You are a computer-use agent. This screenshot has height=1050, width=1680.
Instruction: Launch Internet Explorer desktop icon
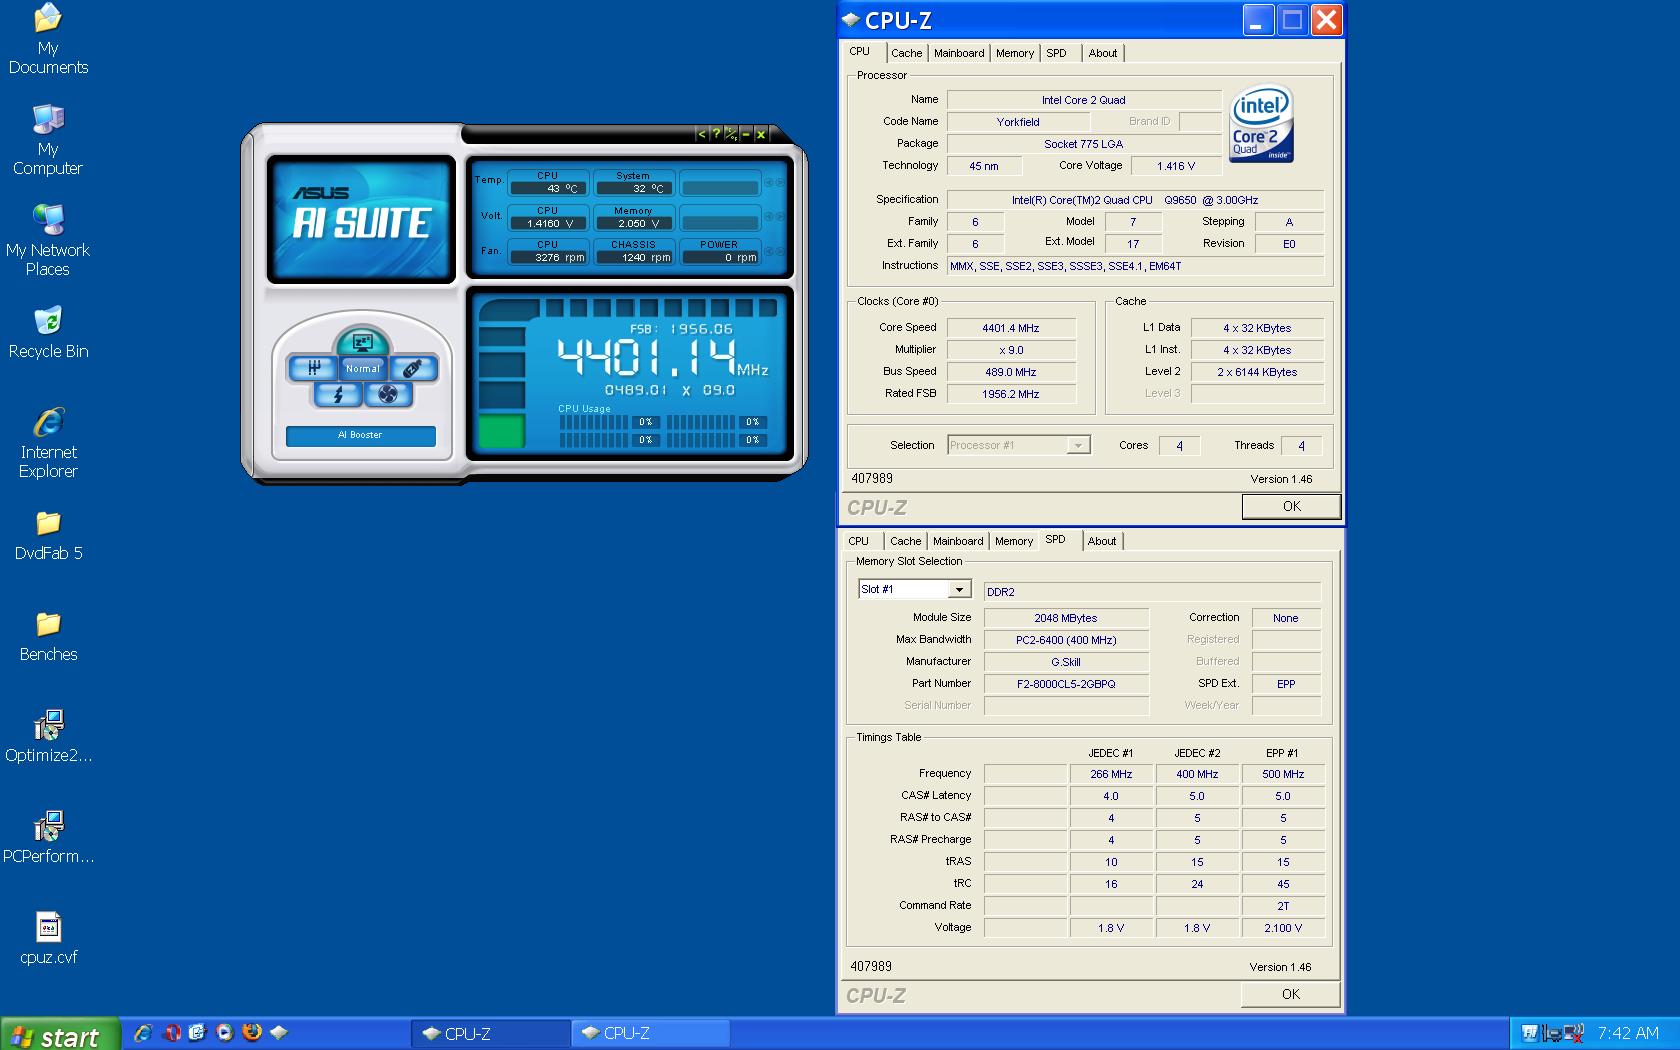pos(48,443)
